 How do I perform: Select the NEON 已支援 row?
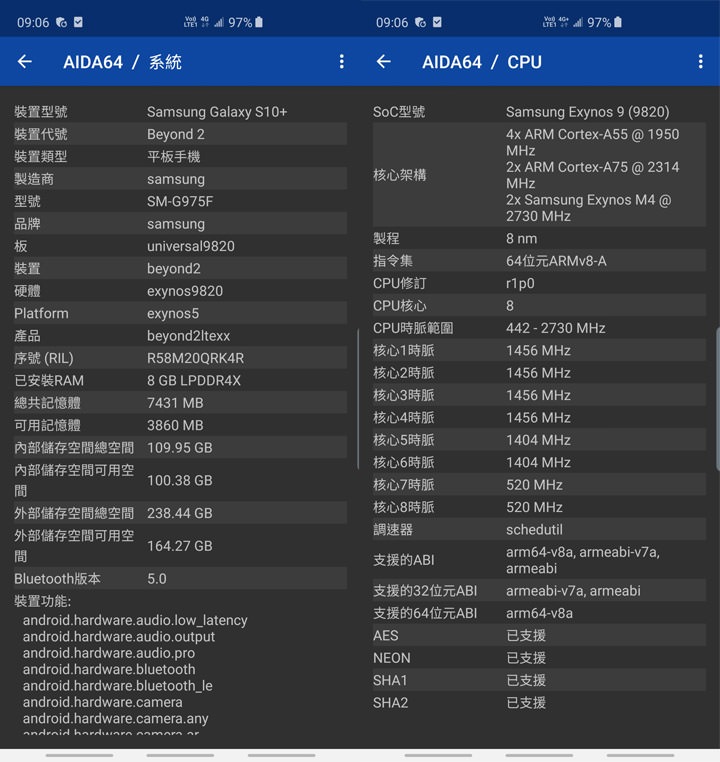pyautogui.click(x=539, y=657)
